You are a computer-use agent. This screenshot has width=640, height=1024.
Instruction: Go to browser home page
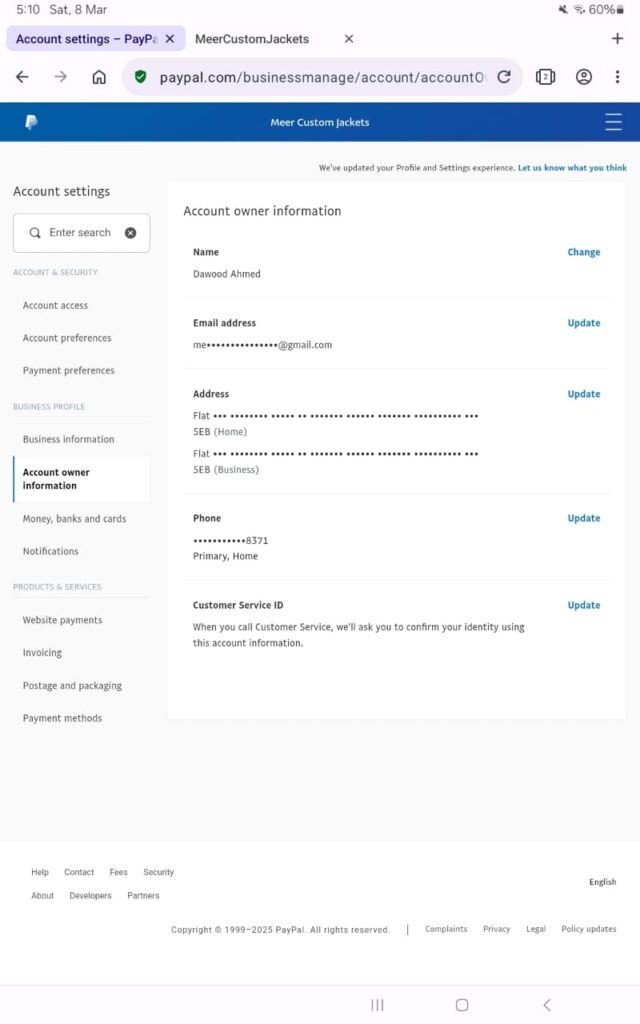pyautogui.click(x=99, y=77)
